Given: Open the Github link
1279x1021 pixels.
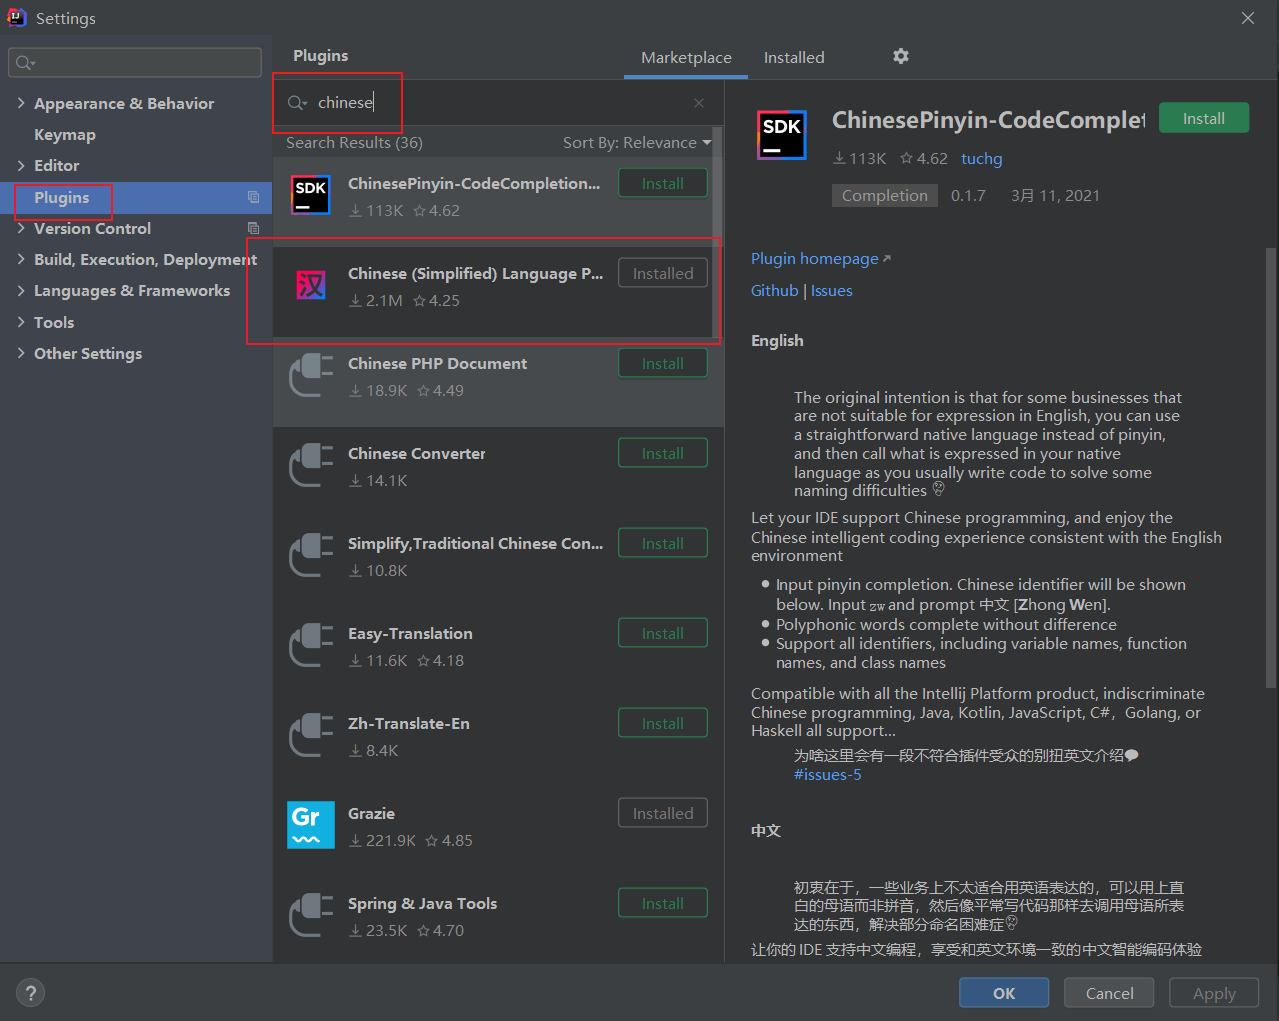Looking at the screenshot, I should 775,291.
